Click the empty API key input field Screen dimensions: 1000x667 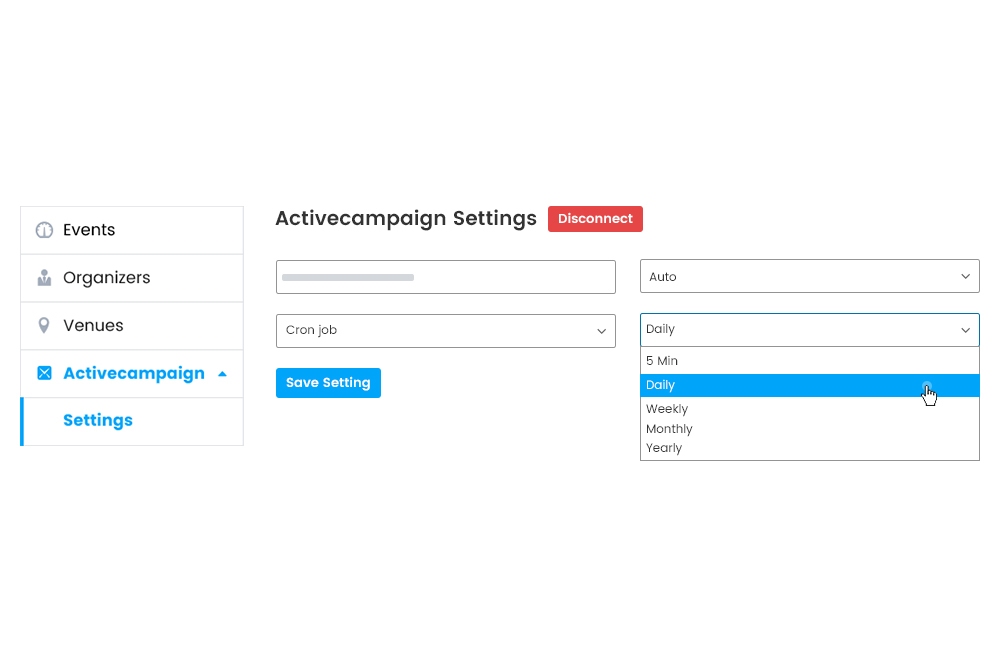coord(445,276)
